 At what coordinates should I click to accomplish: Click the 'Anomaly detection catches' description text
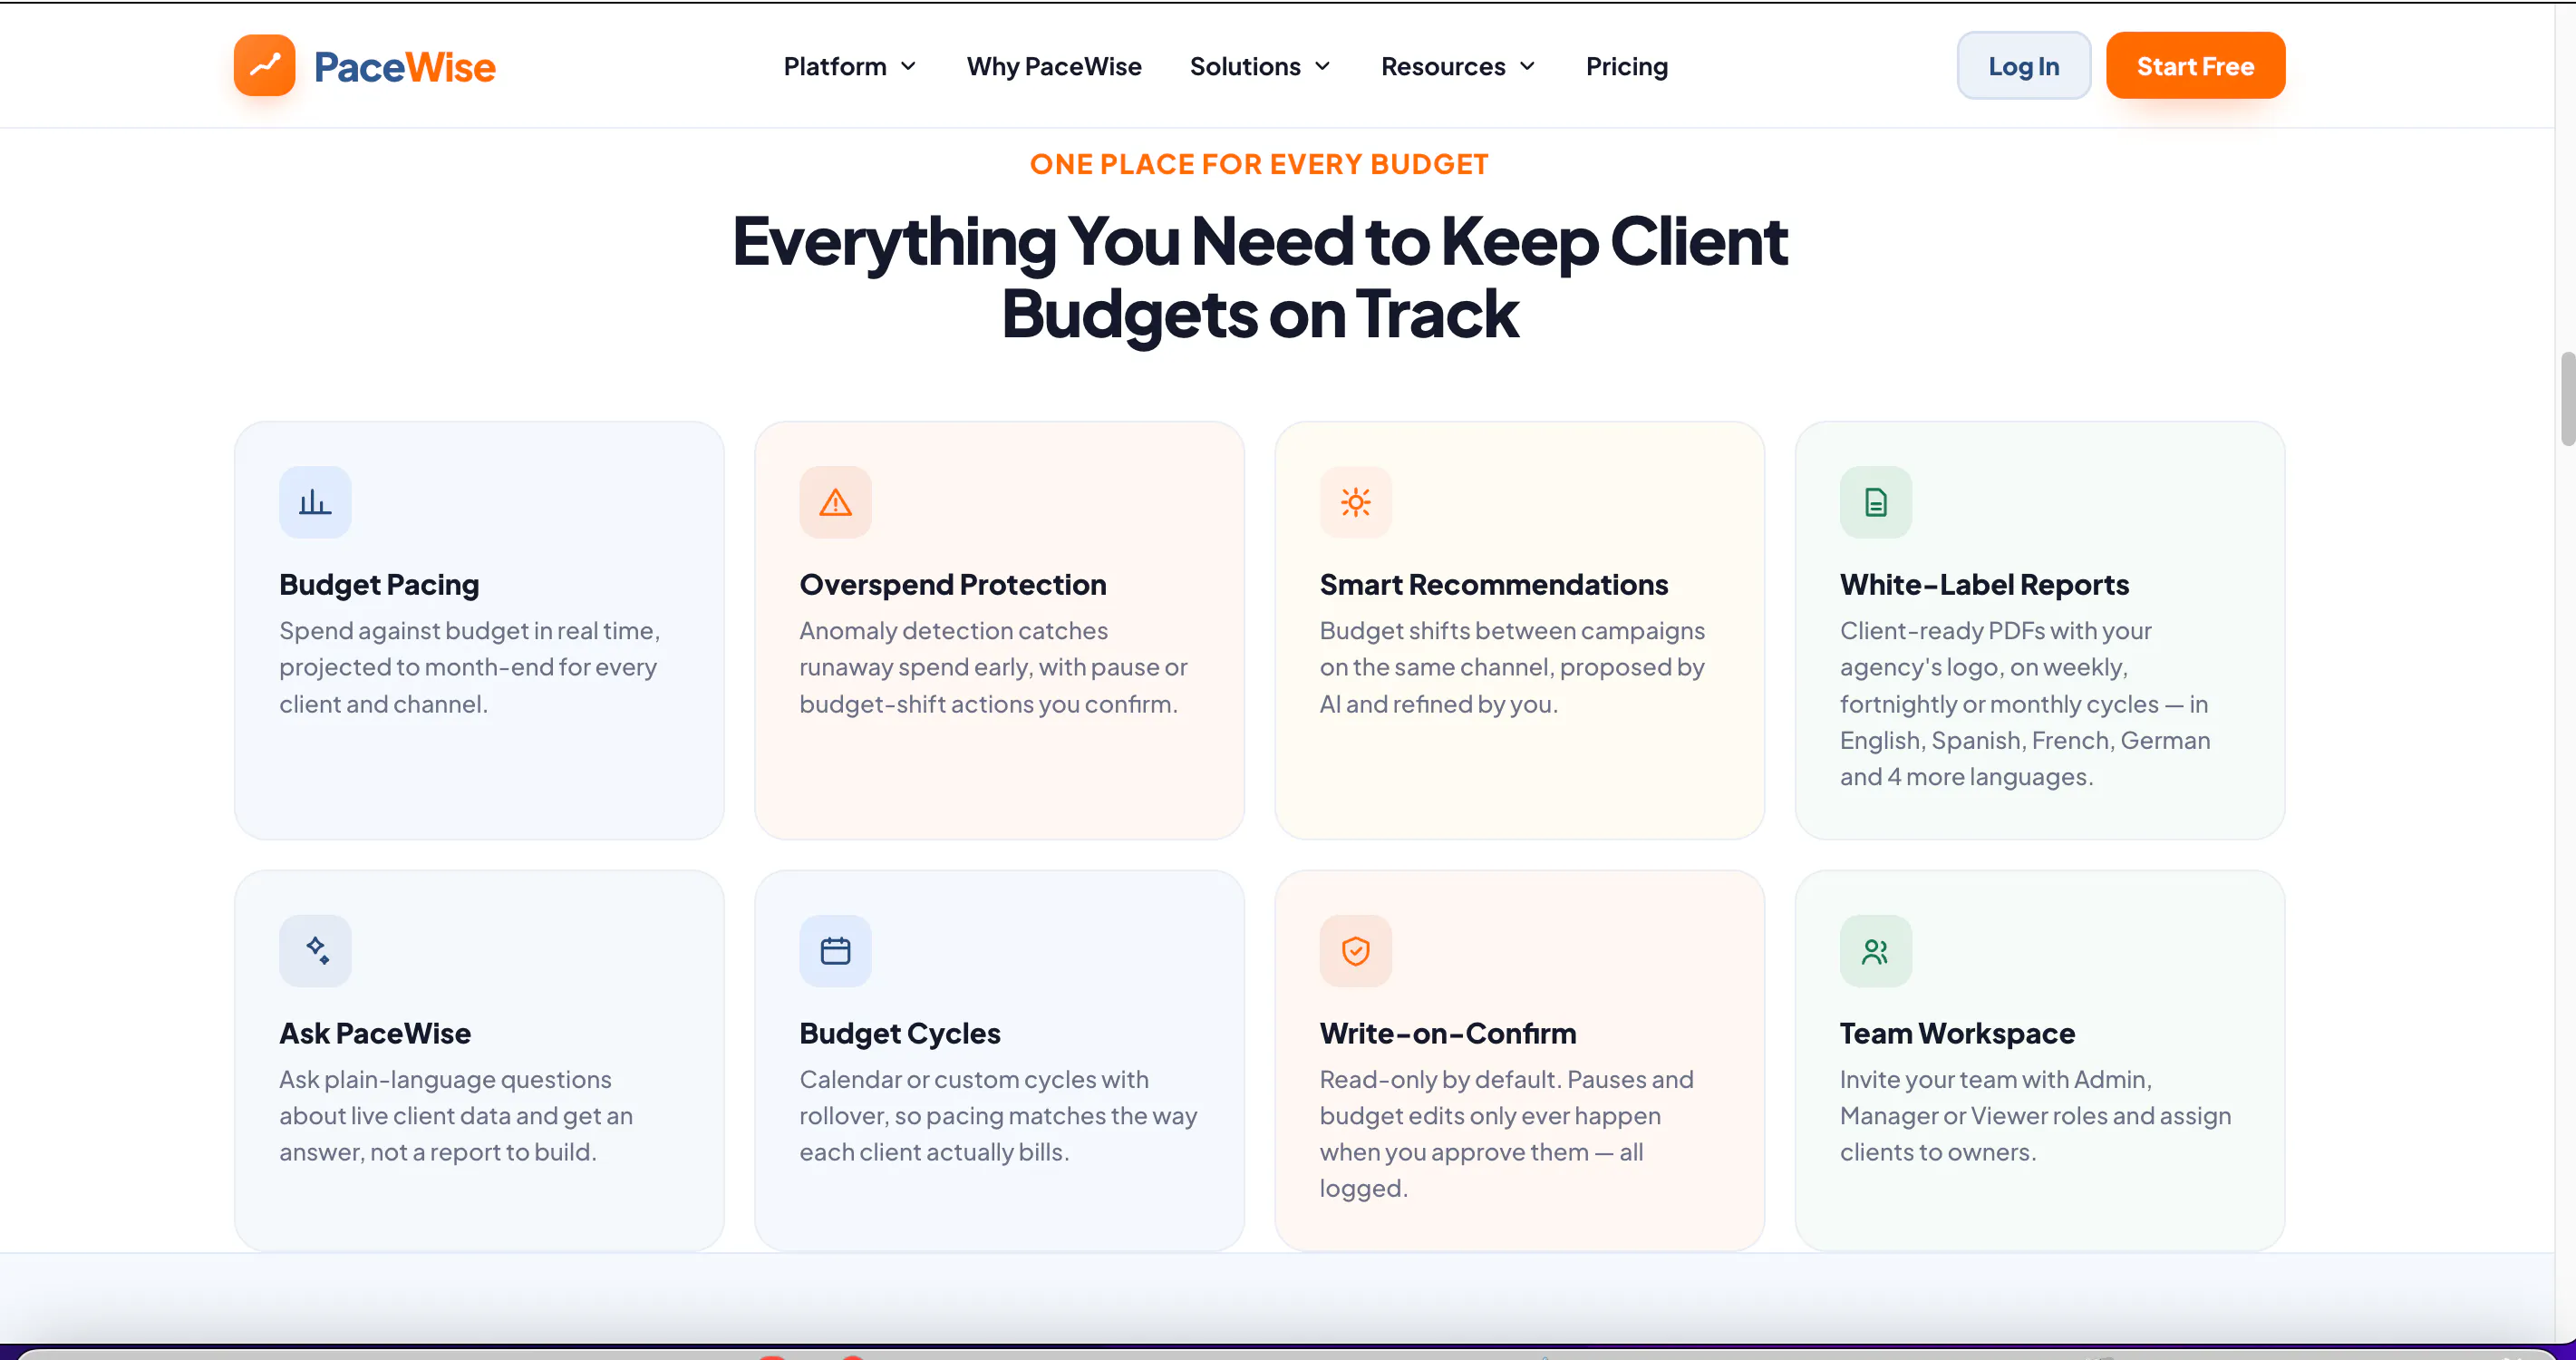click(x=993, y=667)
